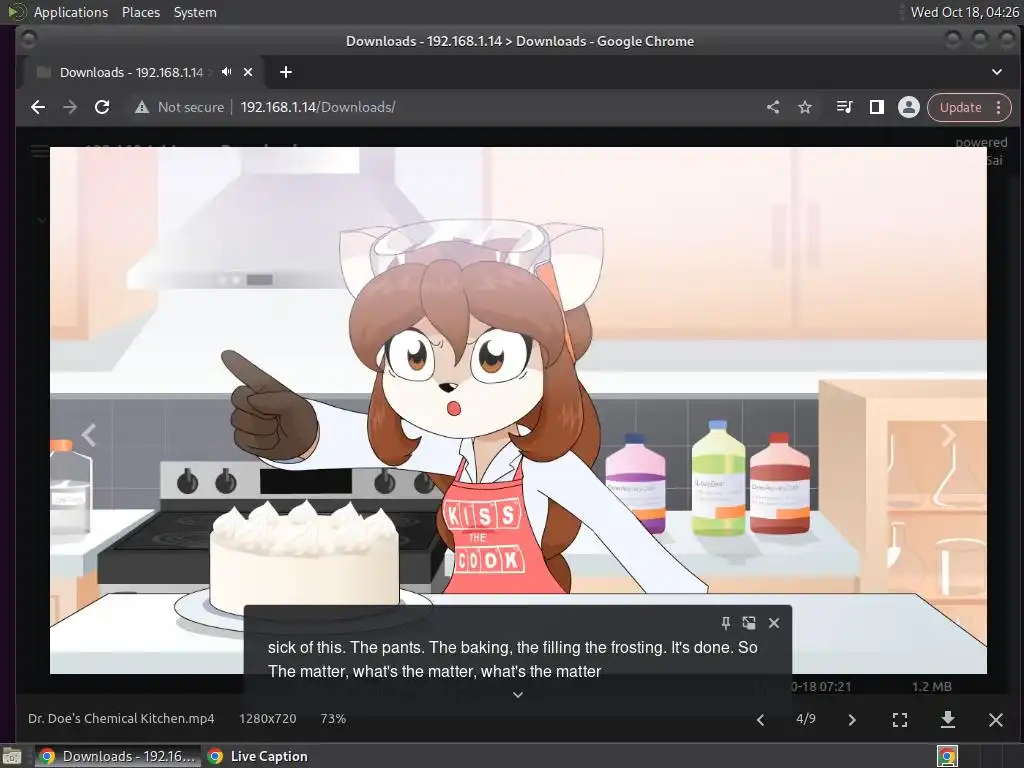Click the Chrome workspace icon in taskbar corner
The image size is (1024, 768).
[948, 756]
